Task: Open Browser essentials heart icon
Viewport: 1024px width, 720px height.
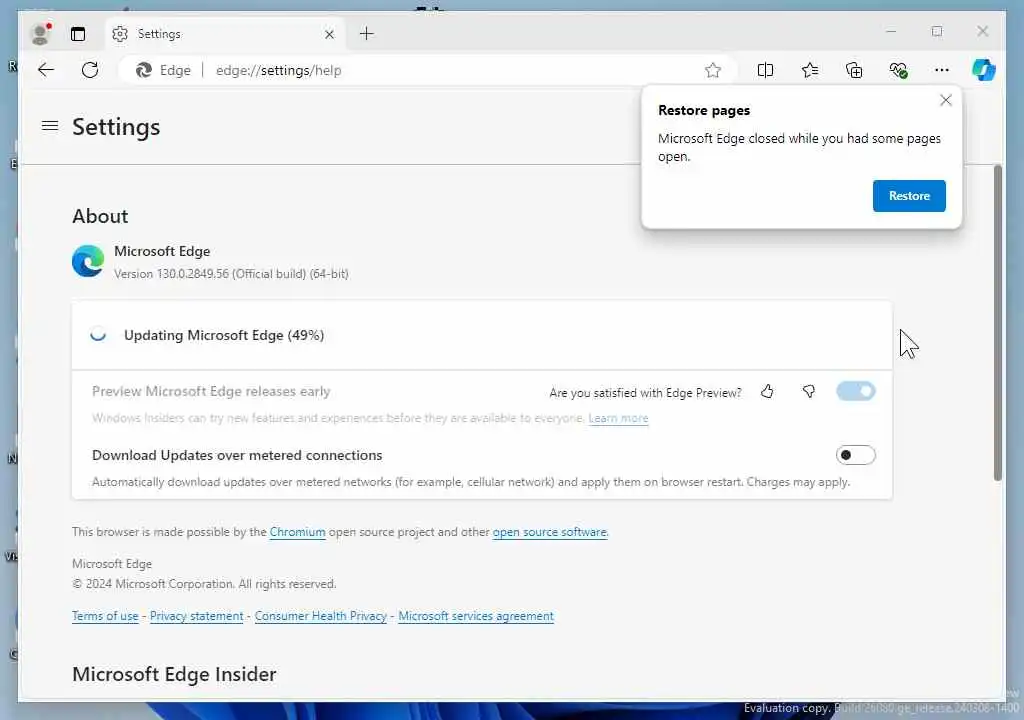Action: [899, 70]
